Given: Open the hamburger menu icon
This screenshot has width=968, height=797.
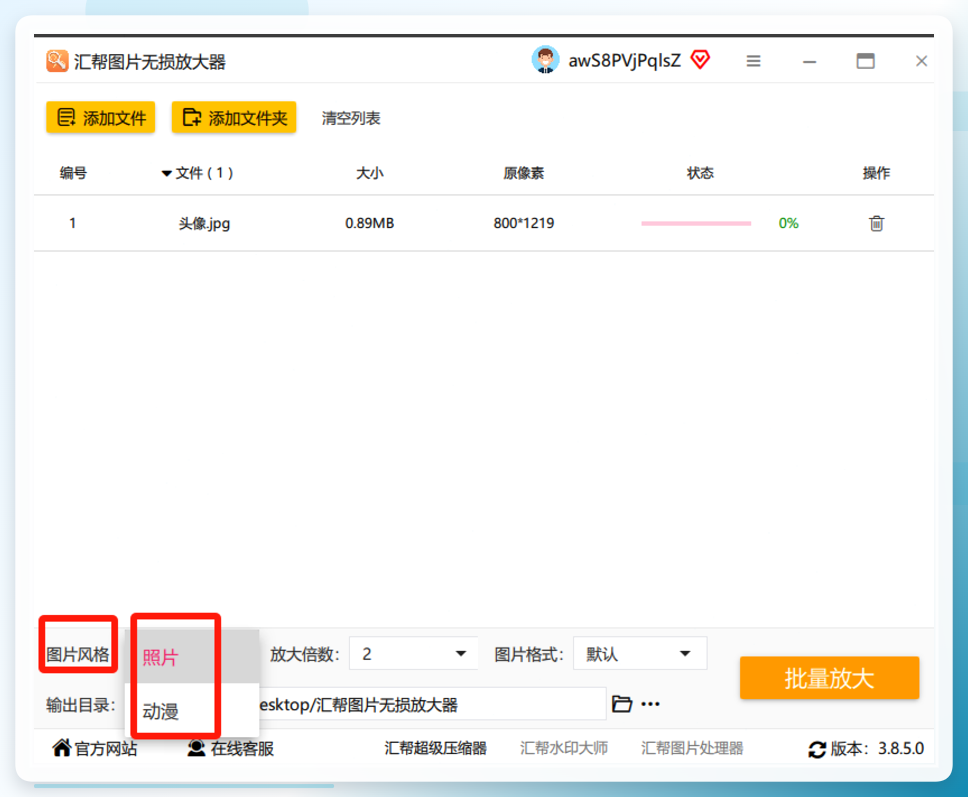Looking at the screenshot, I should (x=753, y=61).
